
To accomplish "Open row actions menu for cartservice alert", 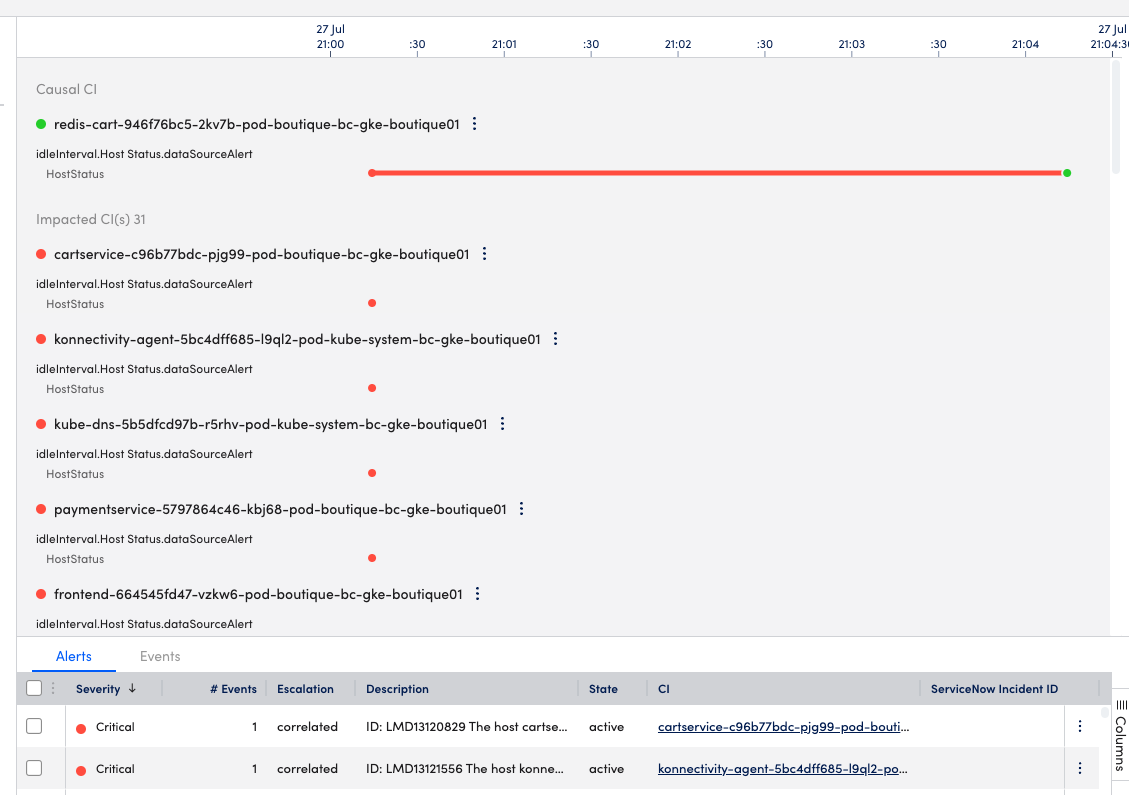I will (1079, 726).
